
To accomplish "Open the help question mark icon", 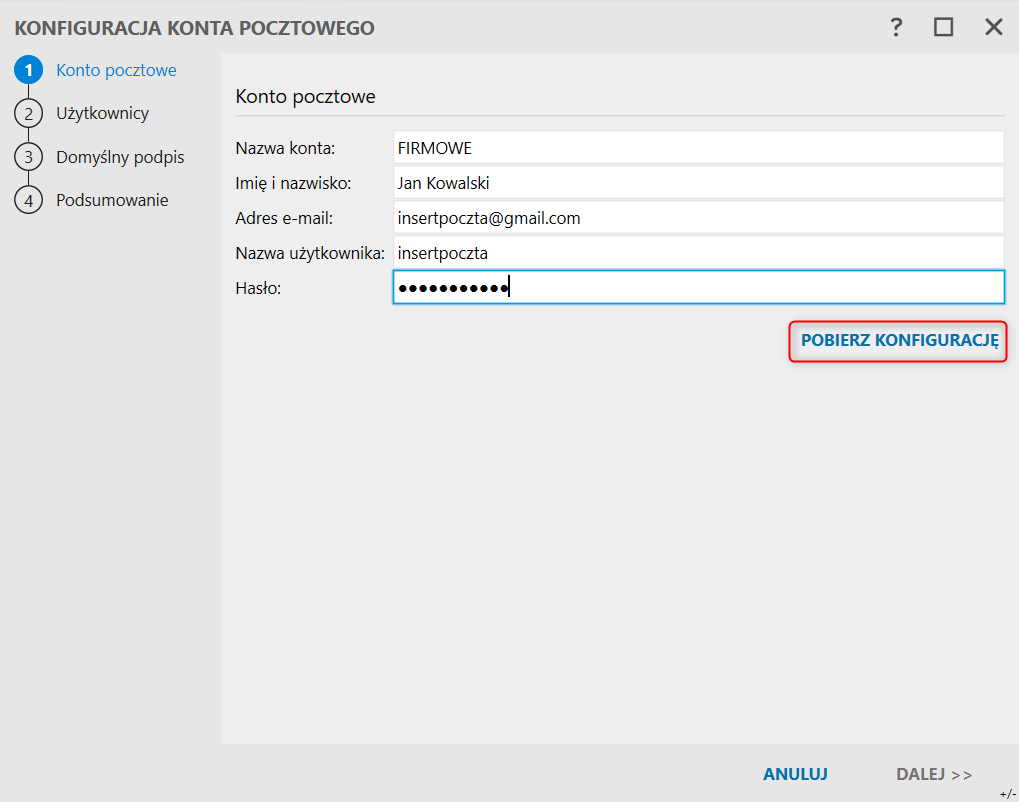I will (x=896, y=27).
